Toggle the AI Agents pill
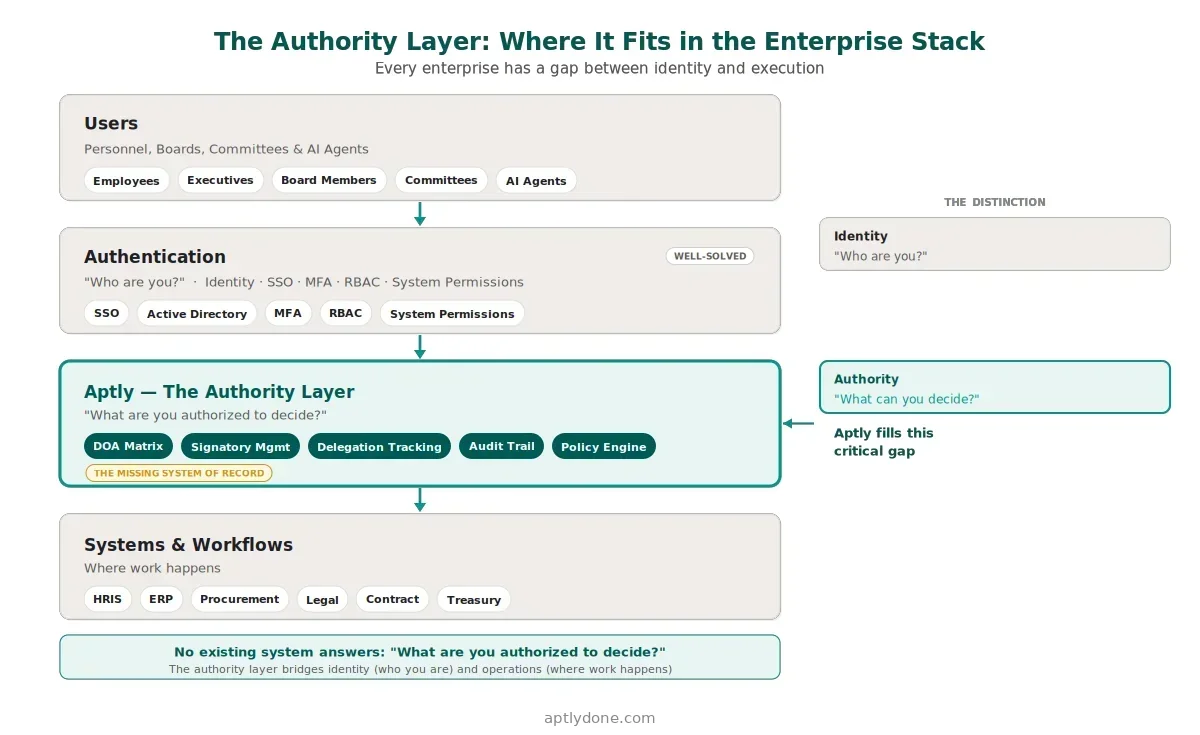This screenshot has height=735, width=1200. (x=536, y=181)
